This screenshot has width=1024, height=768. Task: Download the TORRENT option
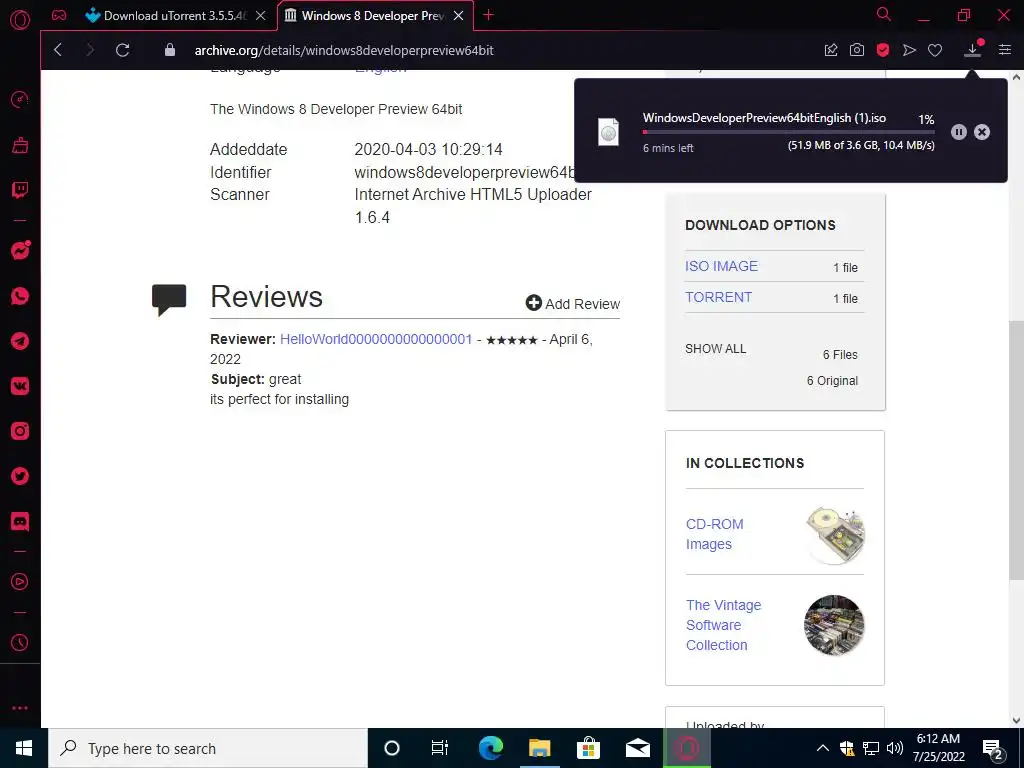coord(718,297)
